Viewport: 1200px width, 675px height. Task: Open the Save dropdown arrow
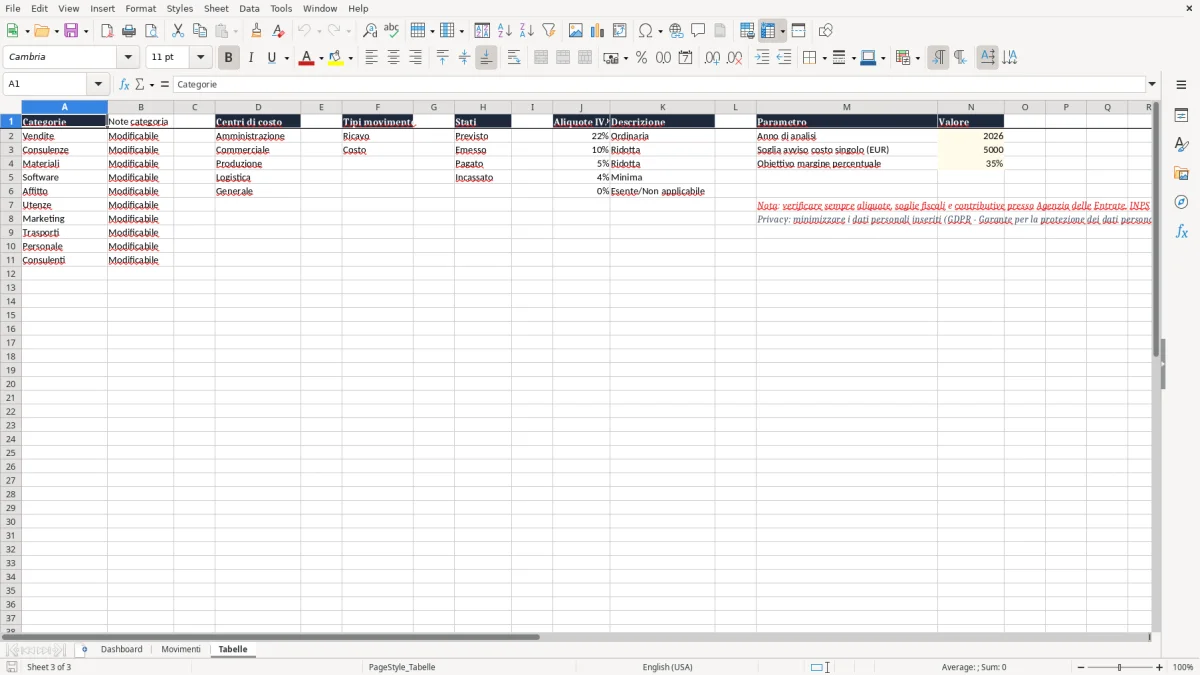[85, 31]
